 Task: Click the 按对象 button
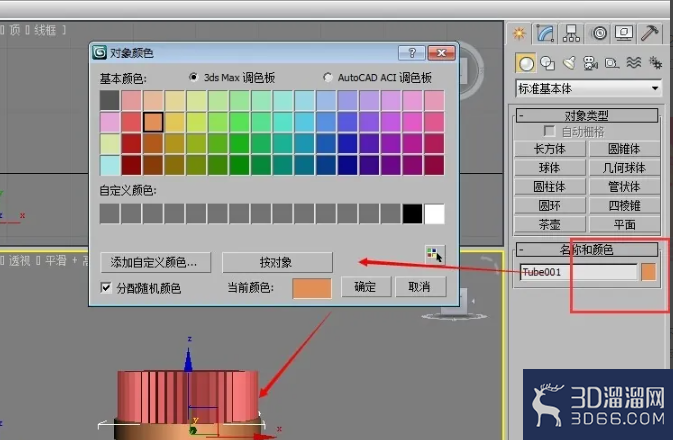[x=277, y=262]
